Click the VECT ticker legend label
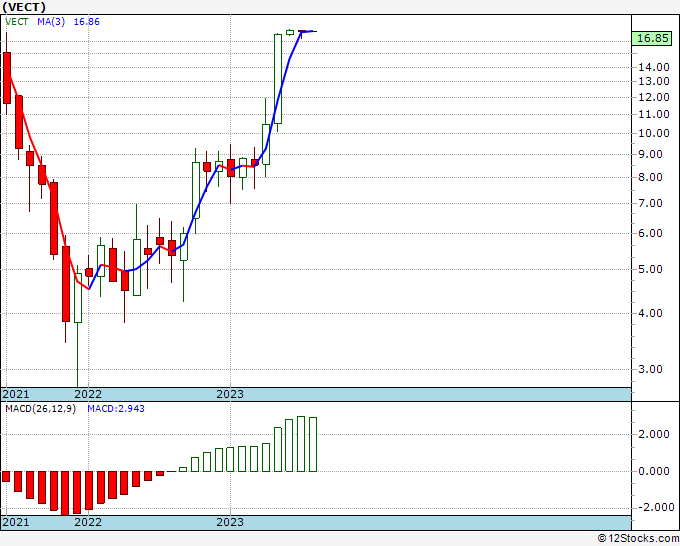The width and height of the screenshot is (680, 546). [x=16, y=22]
